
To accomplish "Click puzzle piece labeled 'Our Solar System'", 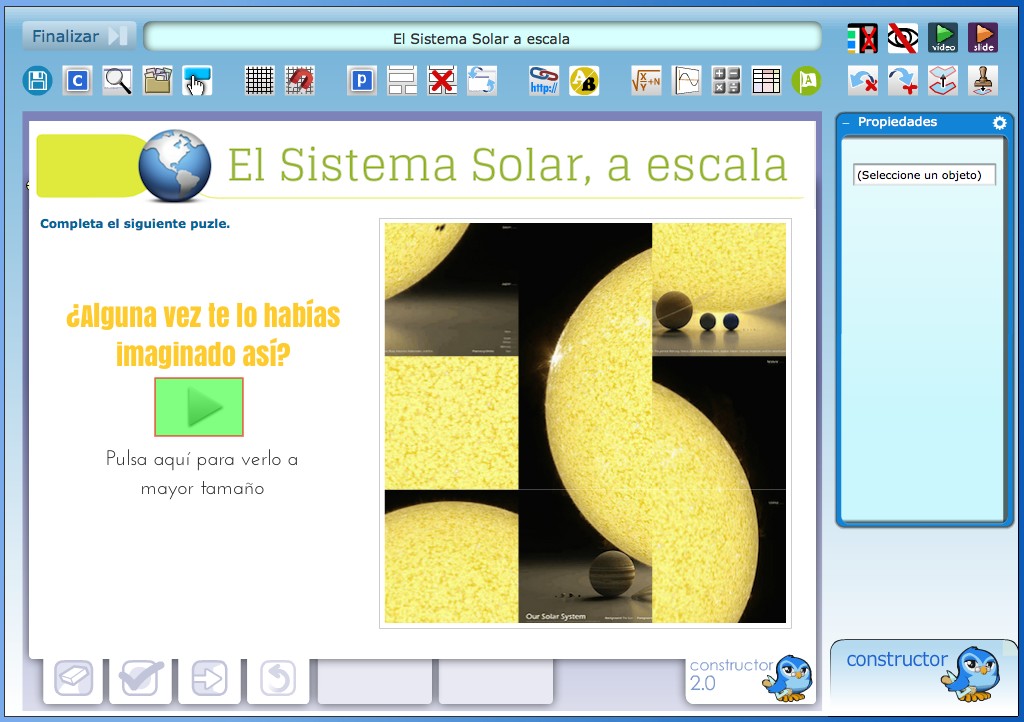I will click(585, 556).
